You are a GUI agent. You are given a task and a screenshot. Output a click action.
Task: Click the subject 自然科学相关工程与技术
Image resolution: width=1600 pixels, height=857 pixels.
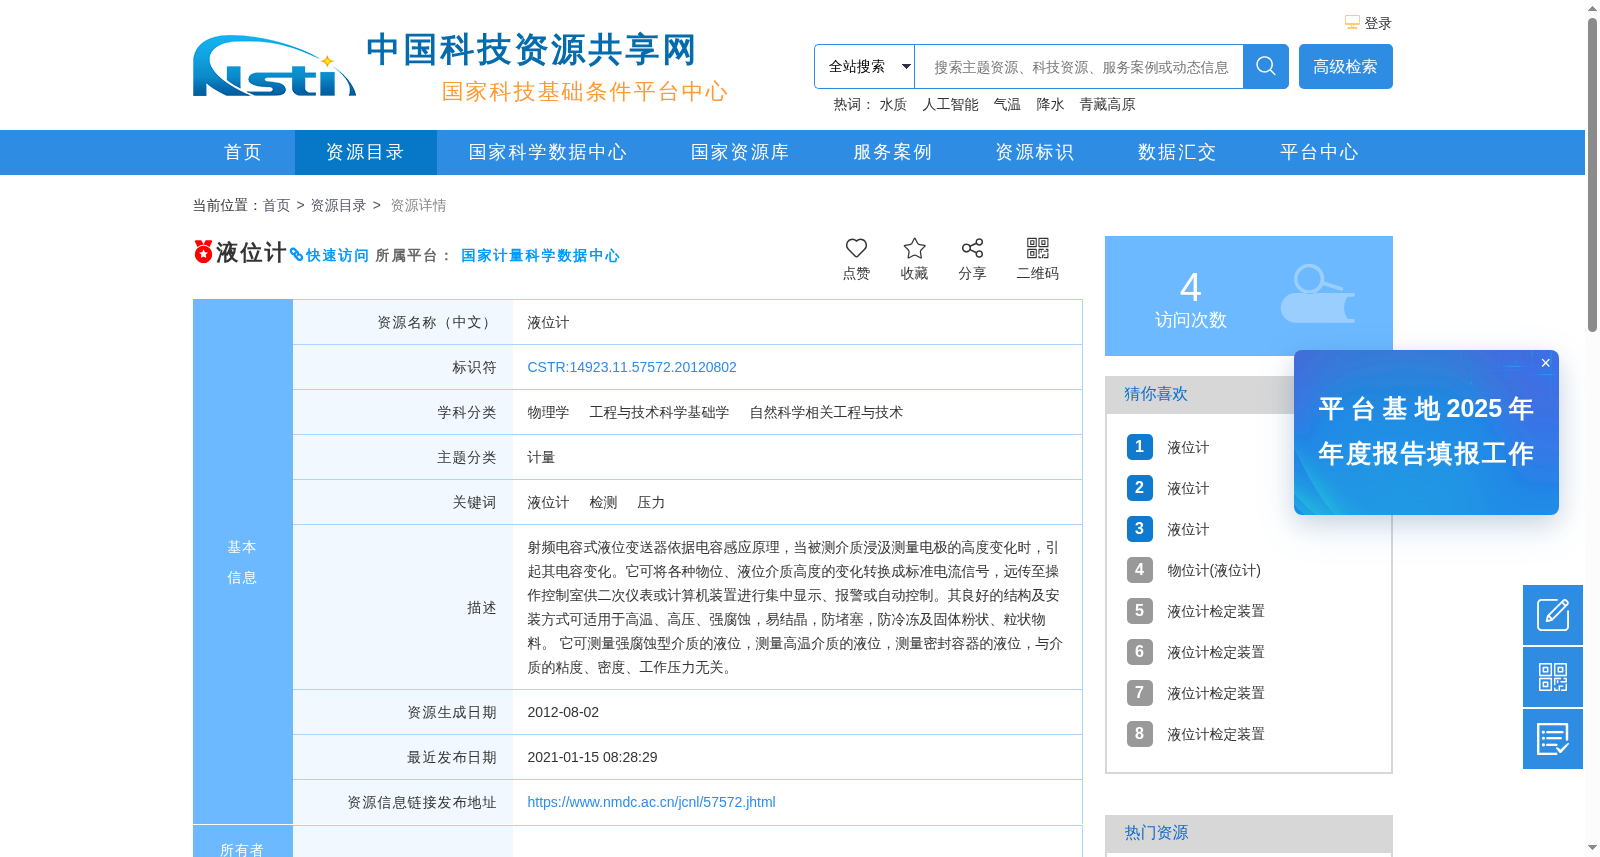coord(826,412)
